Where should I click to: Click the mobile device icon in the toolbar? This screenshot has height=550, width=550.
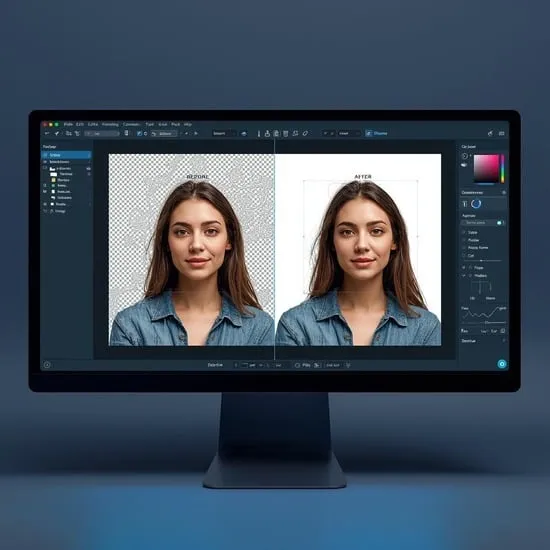pos(127,133)
